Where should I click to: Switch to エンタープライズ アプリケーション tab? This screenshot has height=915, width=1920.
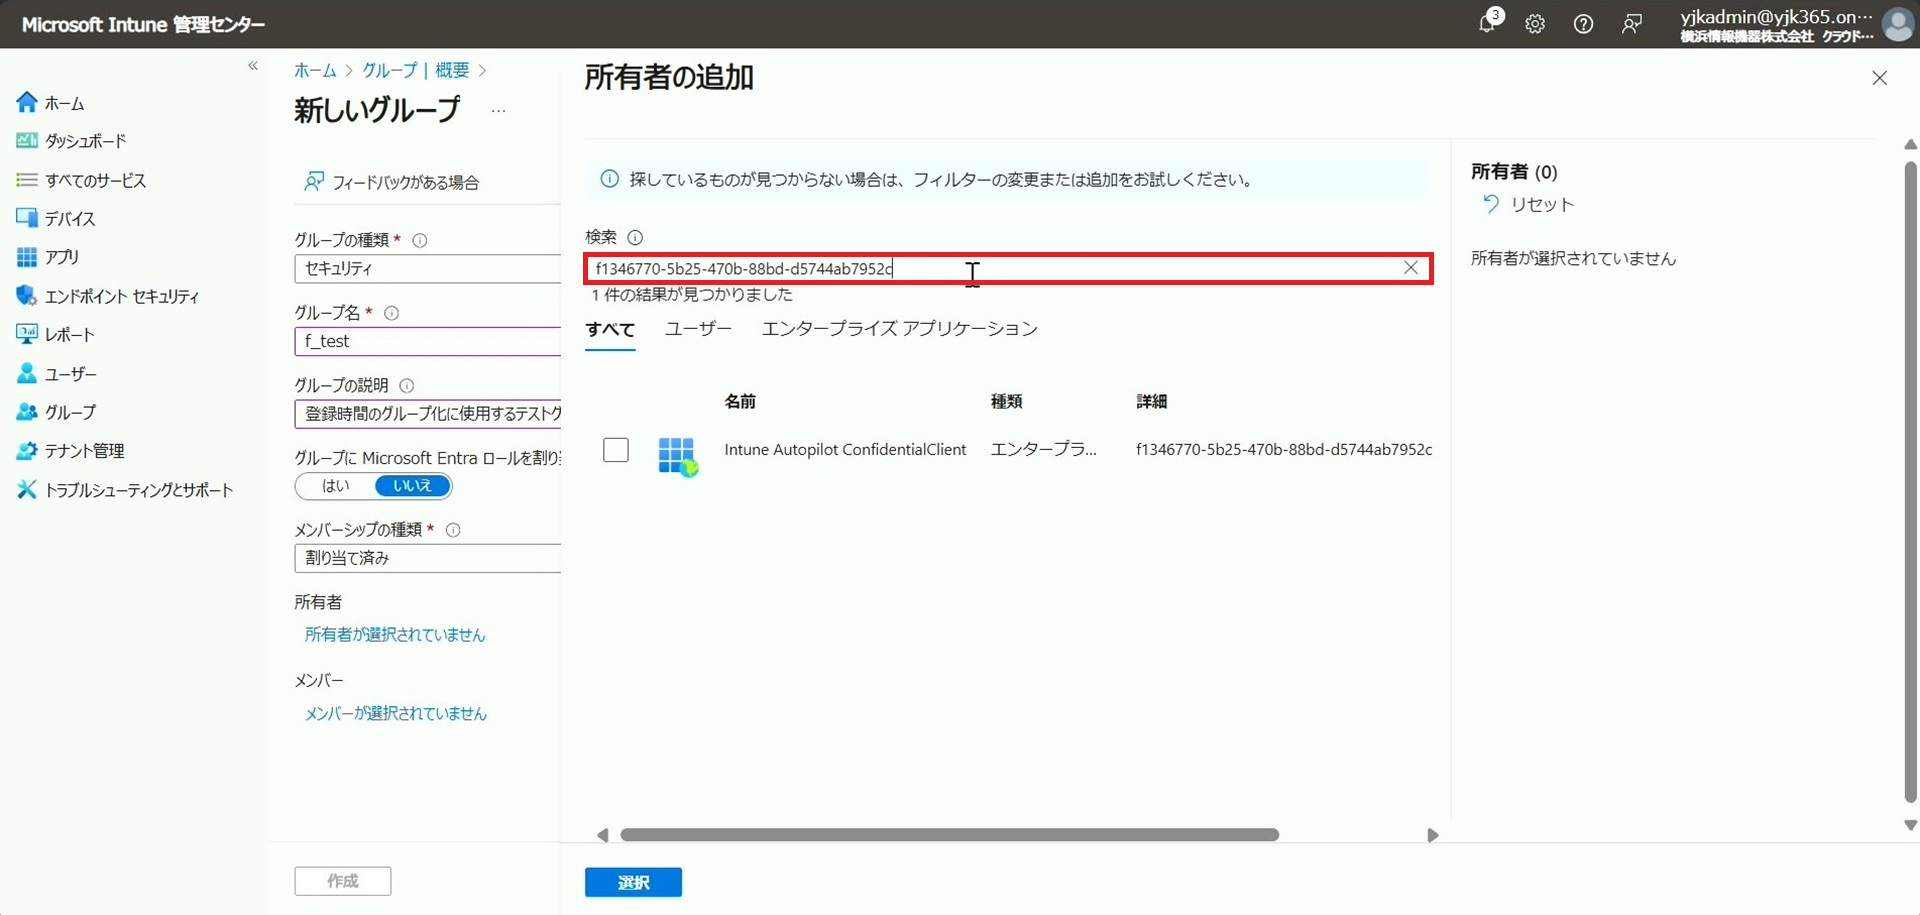click(900, 328)
